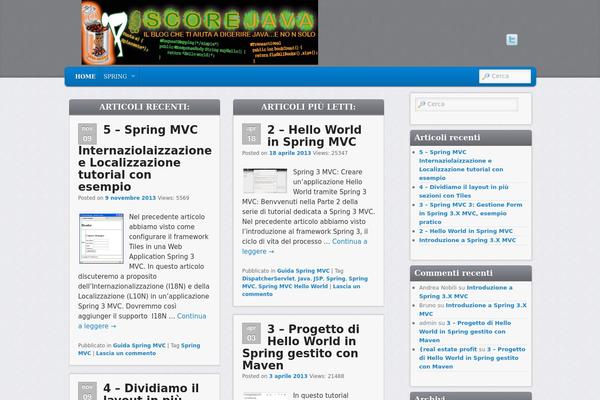Expand the SPRING dropdown arrow
600x400 pixels.
pyautogui.click(x=133, y=76)
